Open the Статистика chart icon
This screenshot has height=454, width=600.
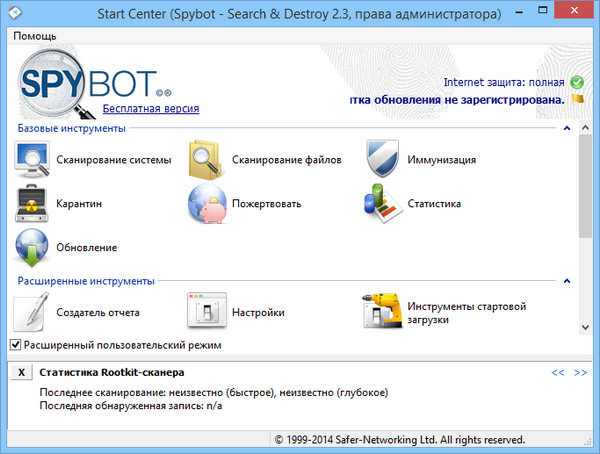coord(385,203)
